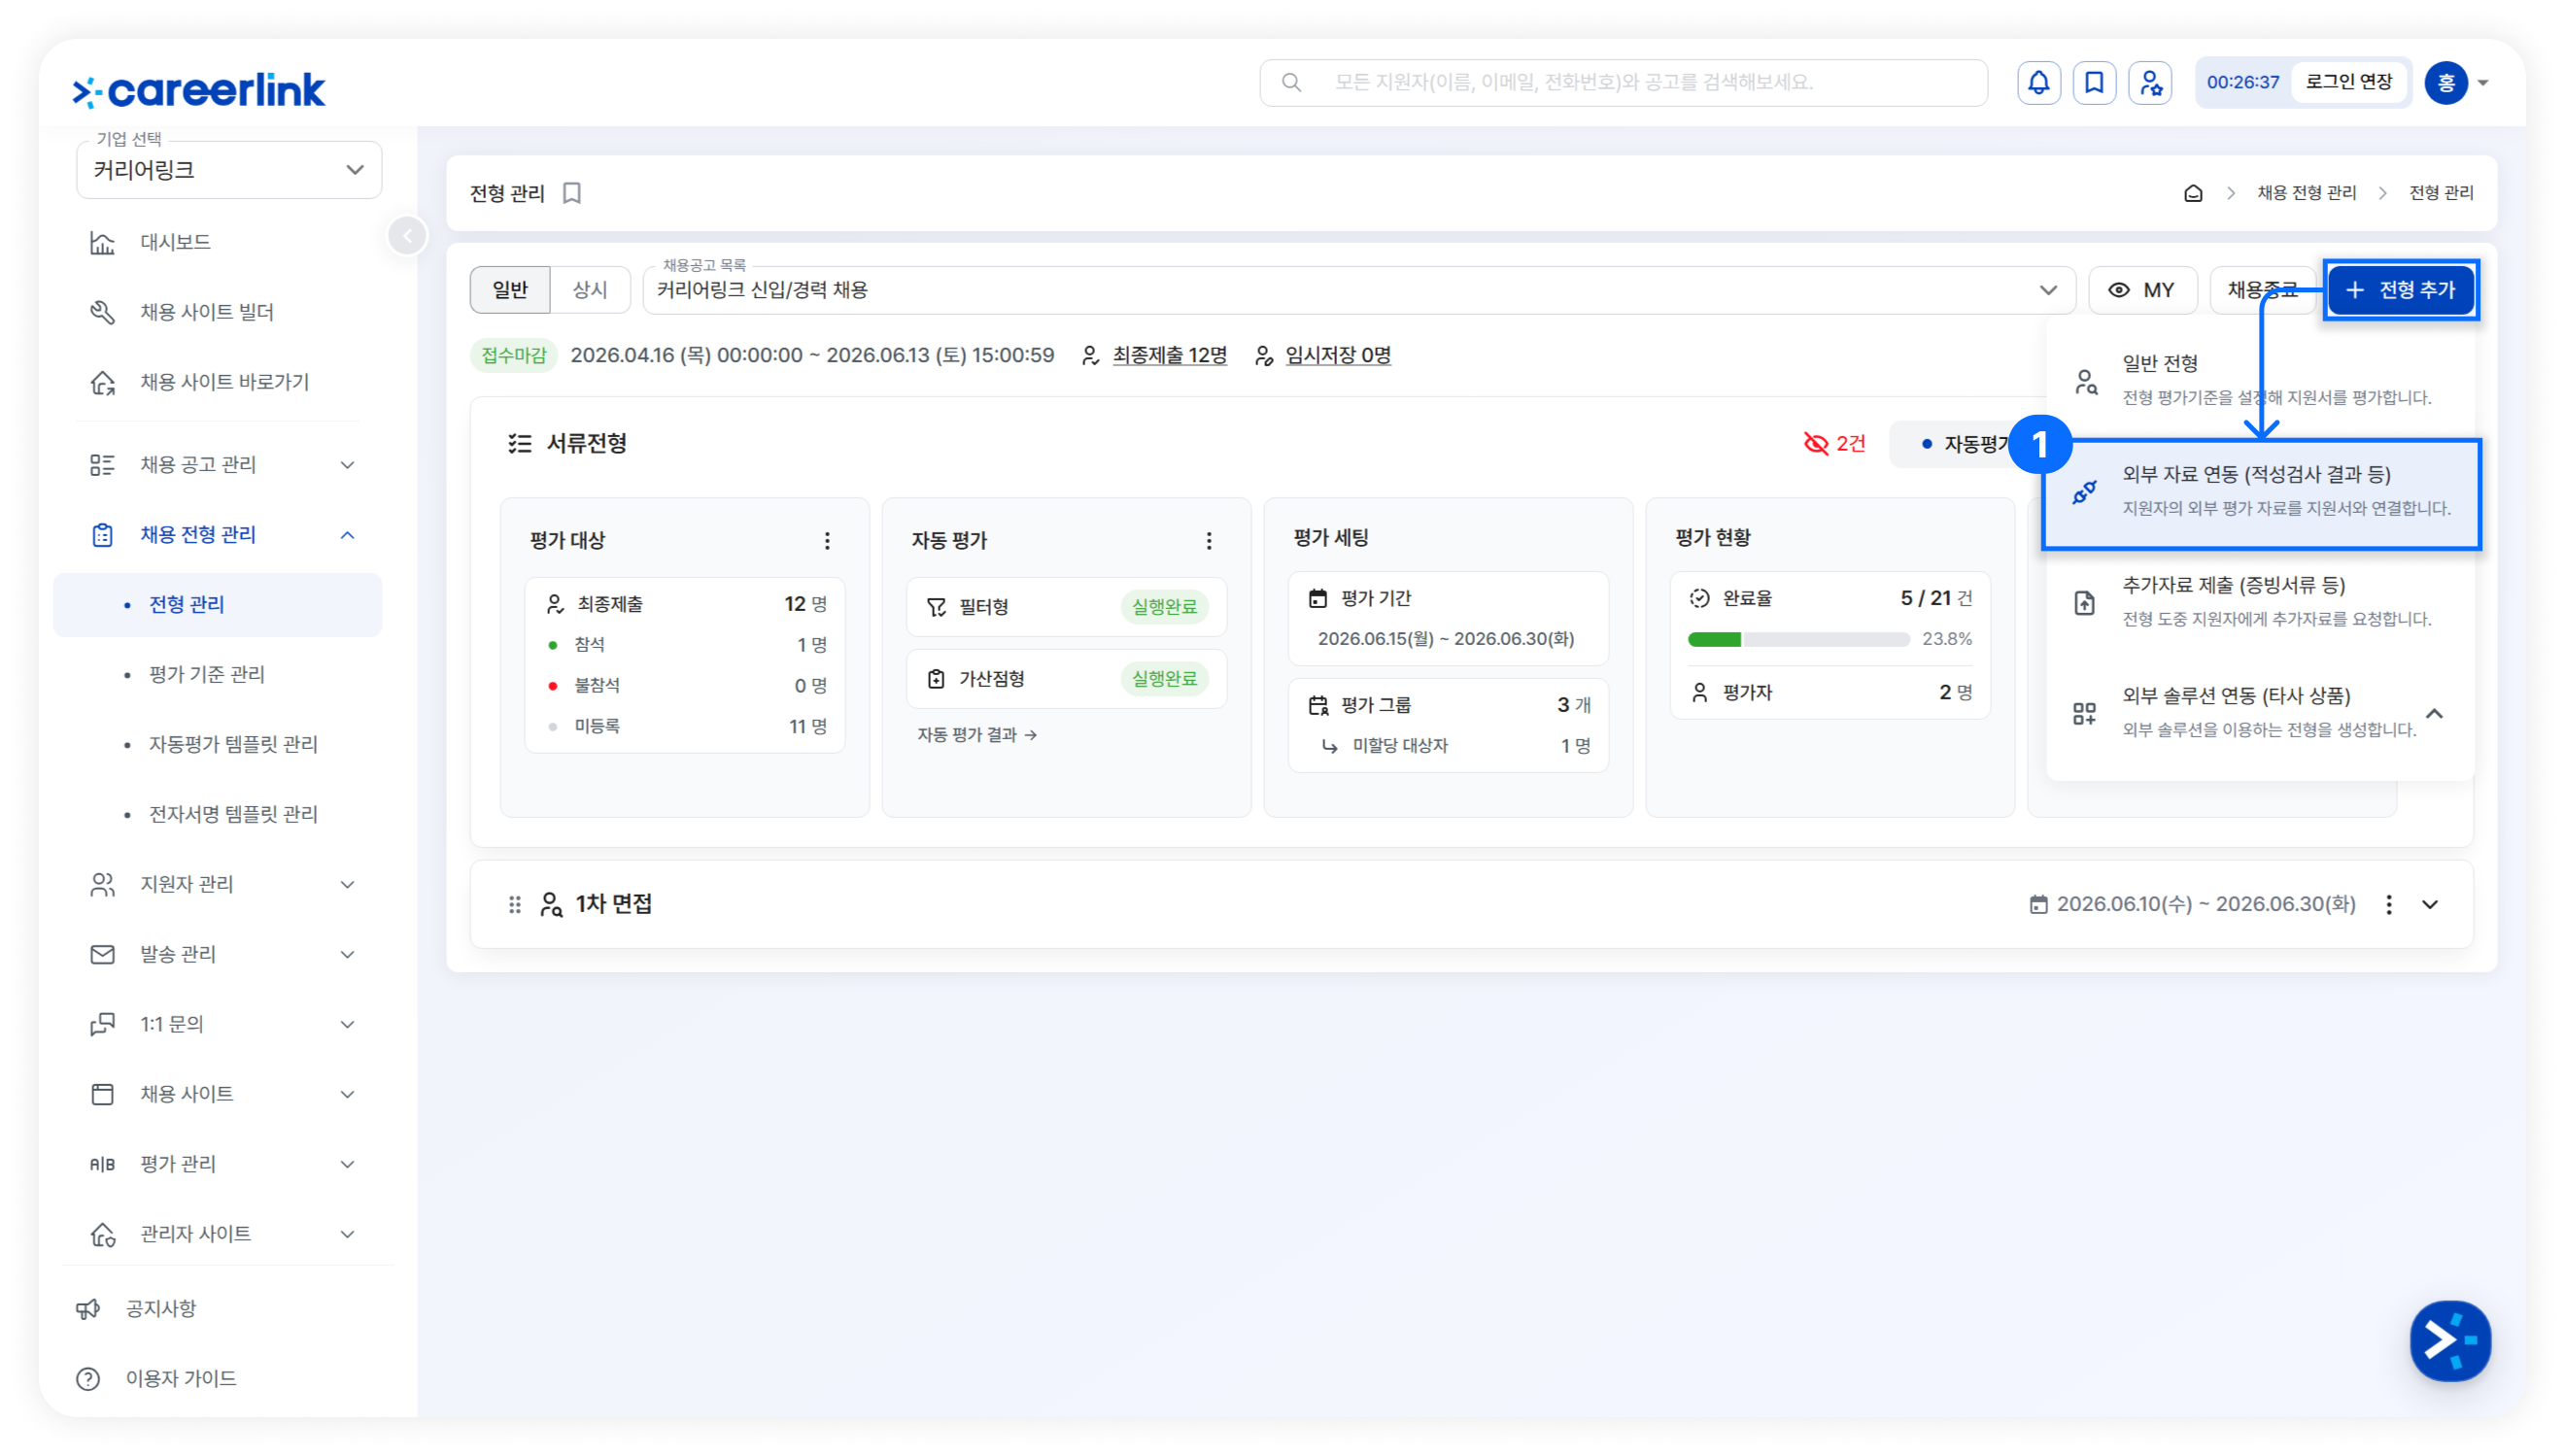Expand the 1차 면접 section chevron

(x=2430, y=904)
